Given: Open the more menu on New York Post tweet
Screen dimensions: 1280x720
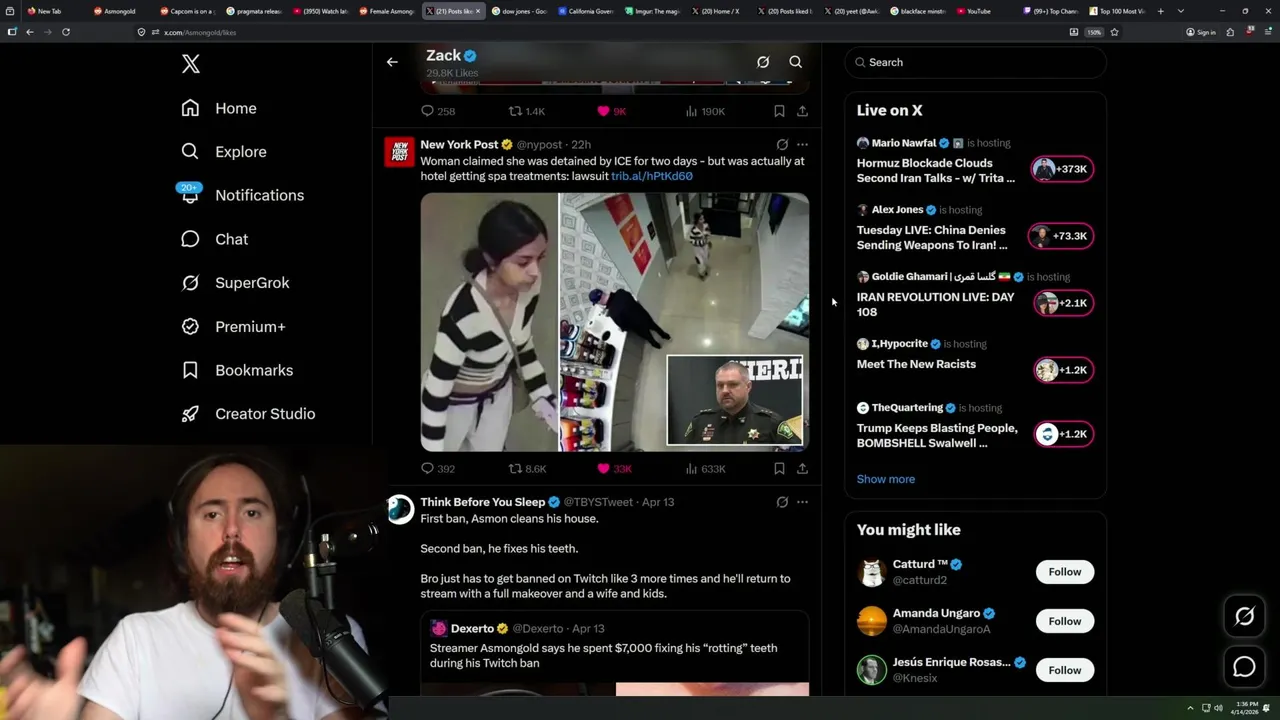Looking at the screenshot, I should click(x=802, y=145).
